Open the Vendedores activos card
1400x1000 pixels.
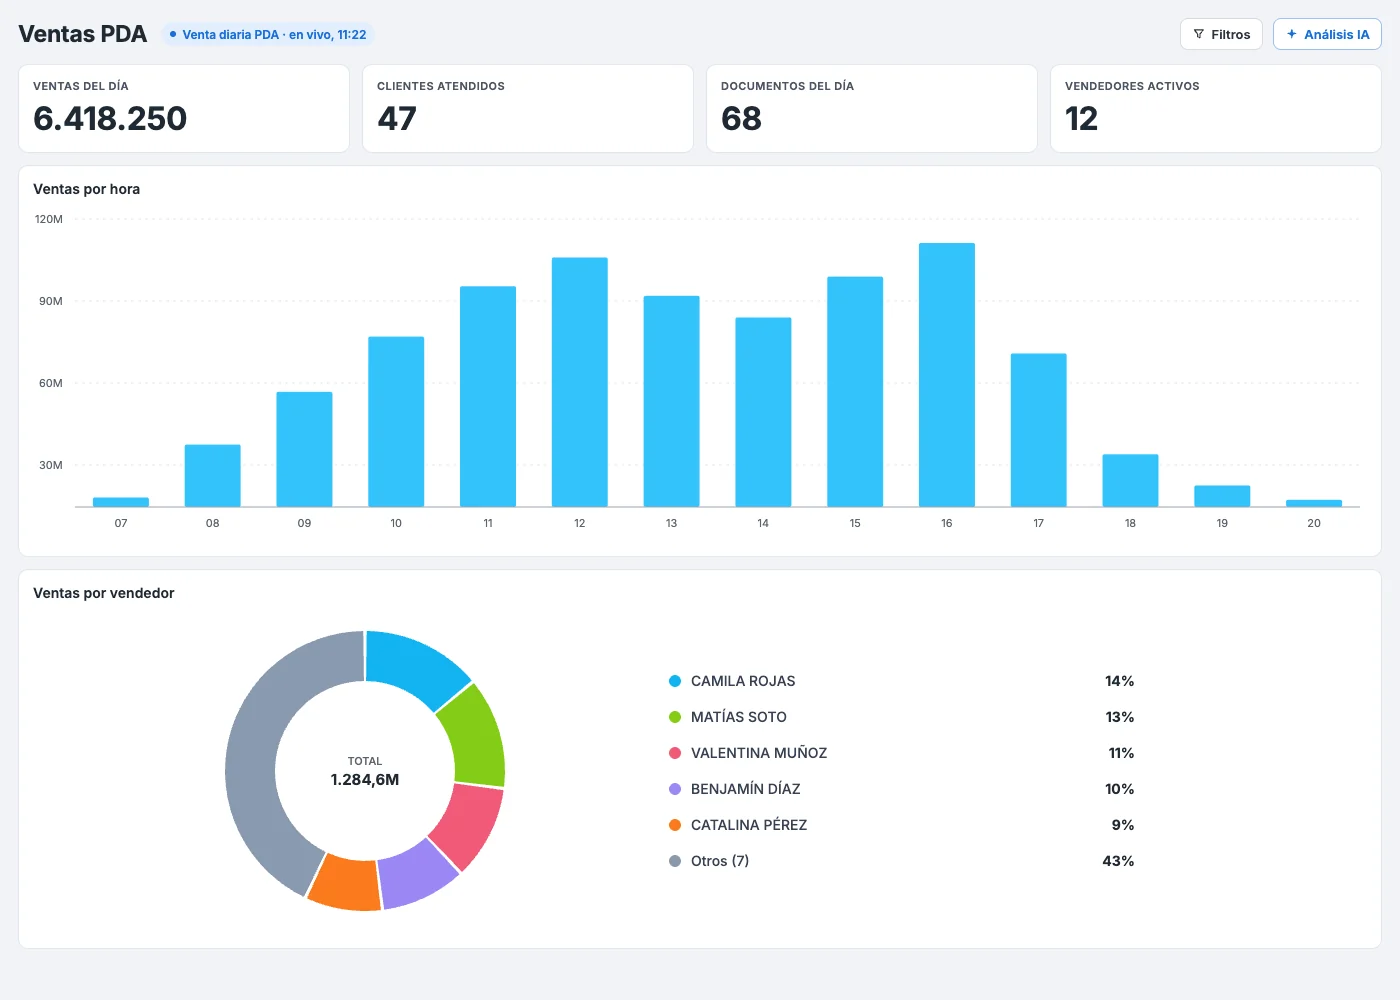point(1216,109)
